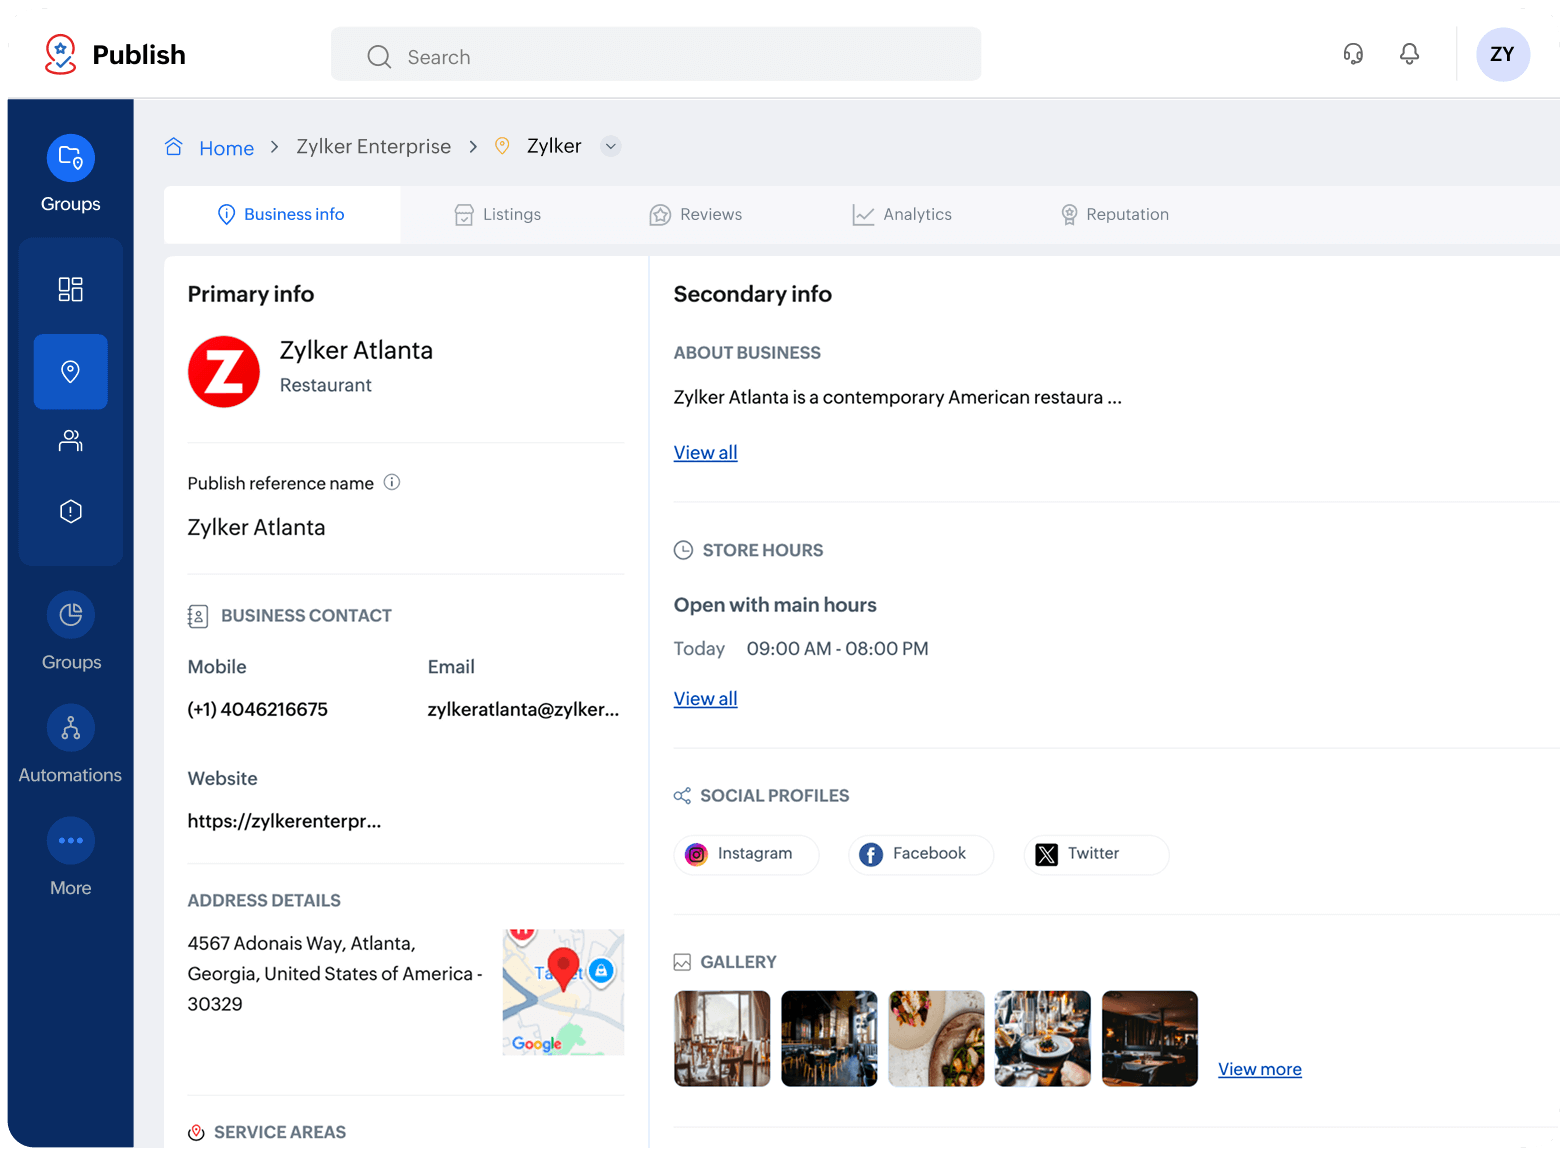Expand the Zylker location dropdown
Image resolution: width=1568 pixels, height=1156 pixels.
[610, 147]
